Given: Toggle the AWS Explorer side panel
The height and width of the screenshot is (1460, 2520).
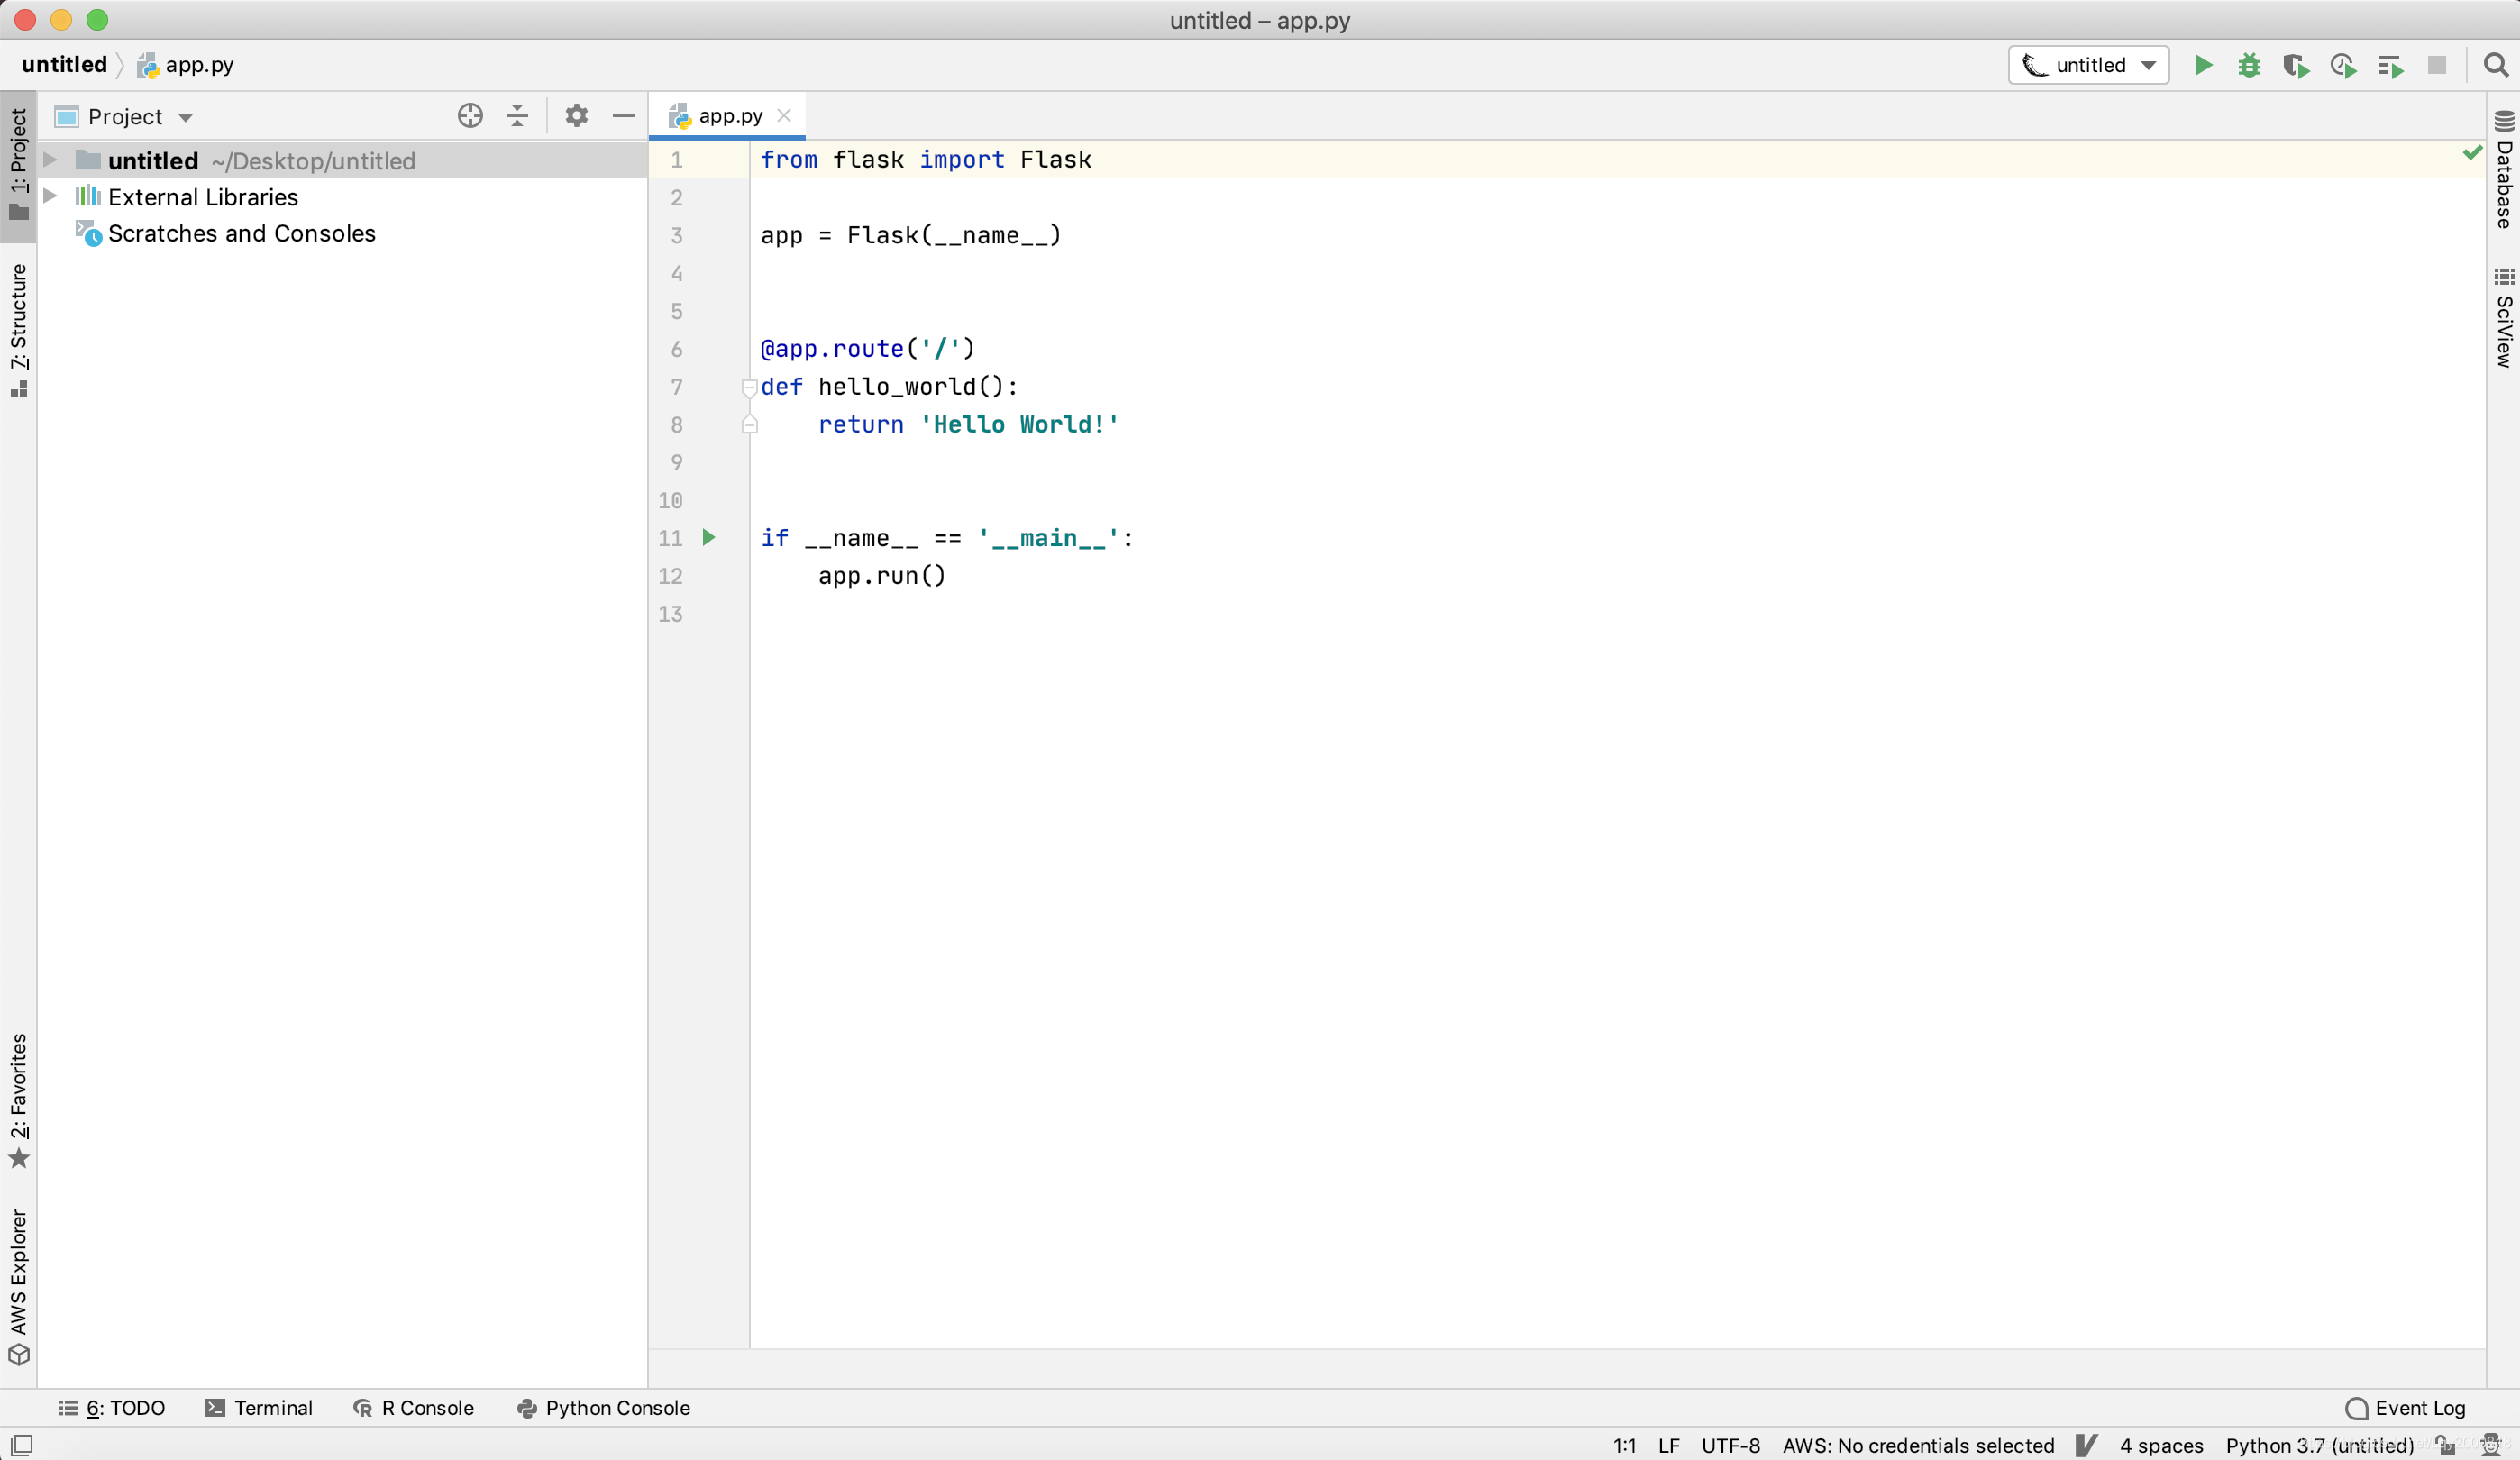Looking at the screenshot, I should (x=18, y=1288).
